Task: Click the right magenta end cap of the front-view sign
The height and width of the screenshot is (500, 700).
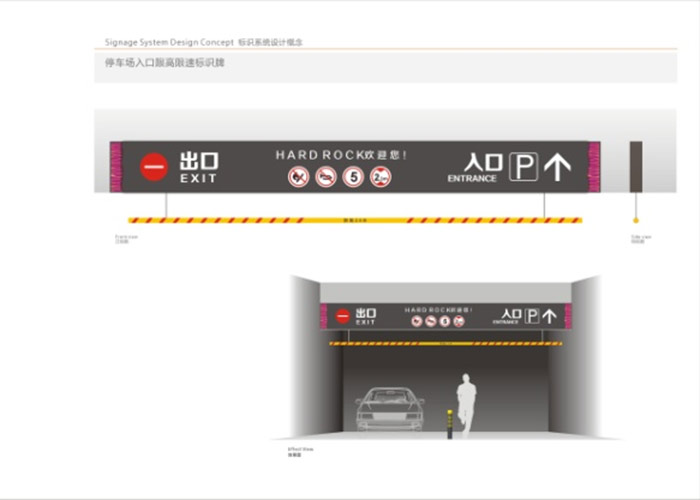Action: [594, 167]
